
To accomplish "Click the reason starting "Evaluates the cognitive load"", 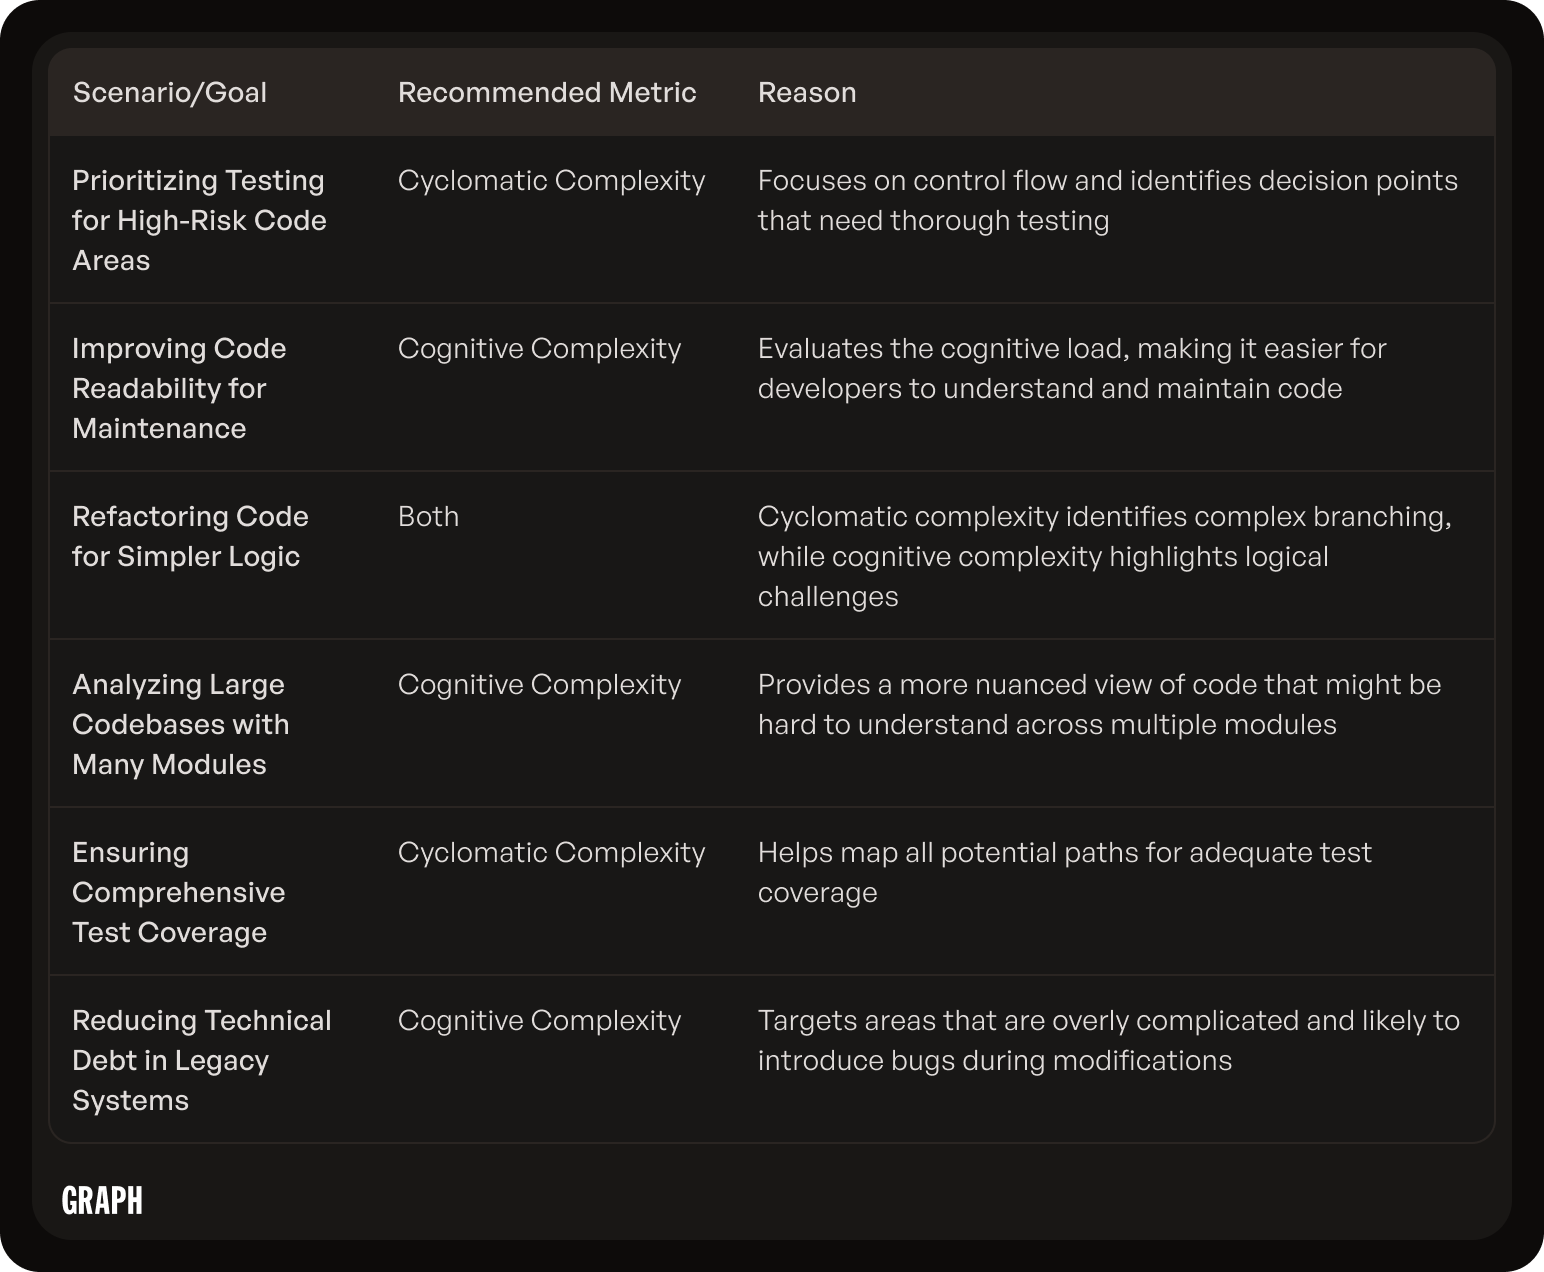I will (x=1072, y=368).
